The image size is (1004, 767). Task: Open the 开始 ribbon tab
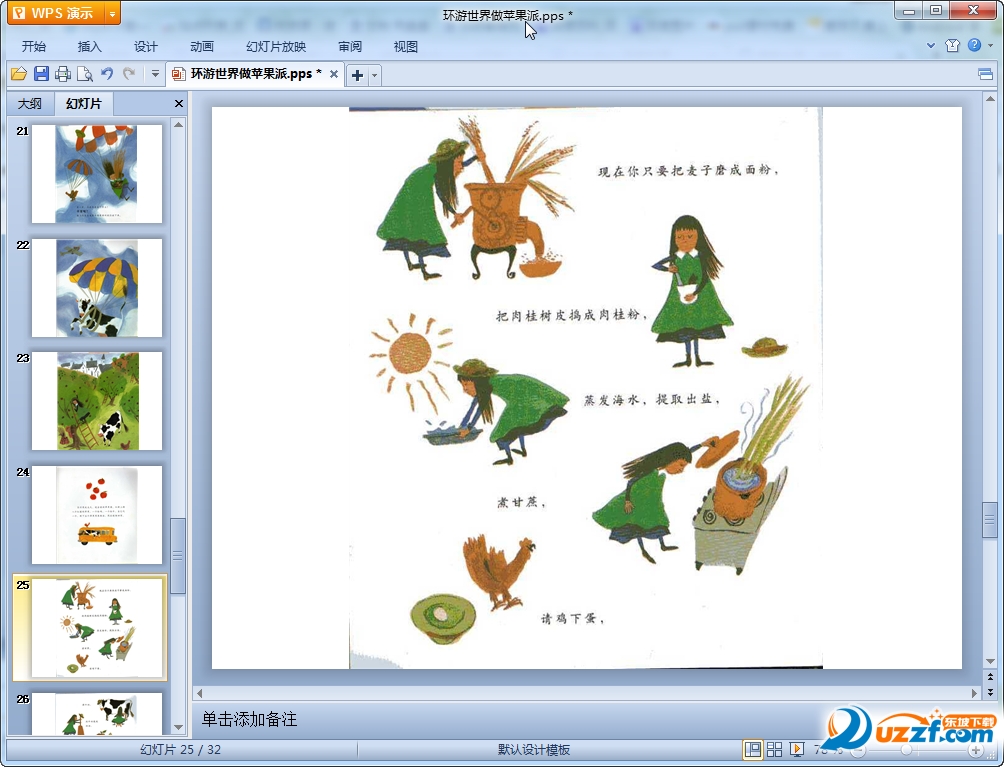click(x=34, y=47)
